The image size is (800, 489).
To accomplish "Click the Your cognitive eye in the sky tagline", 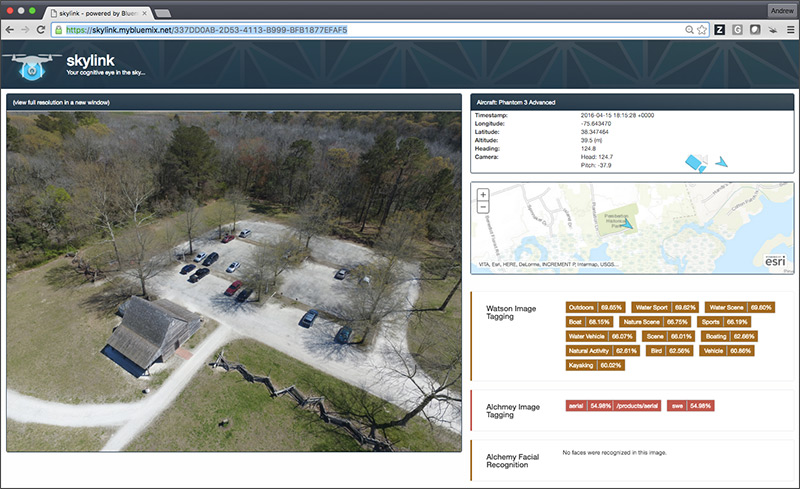I will click(x=106, y=72).
